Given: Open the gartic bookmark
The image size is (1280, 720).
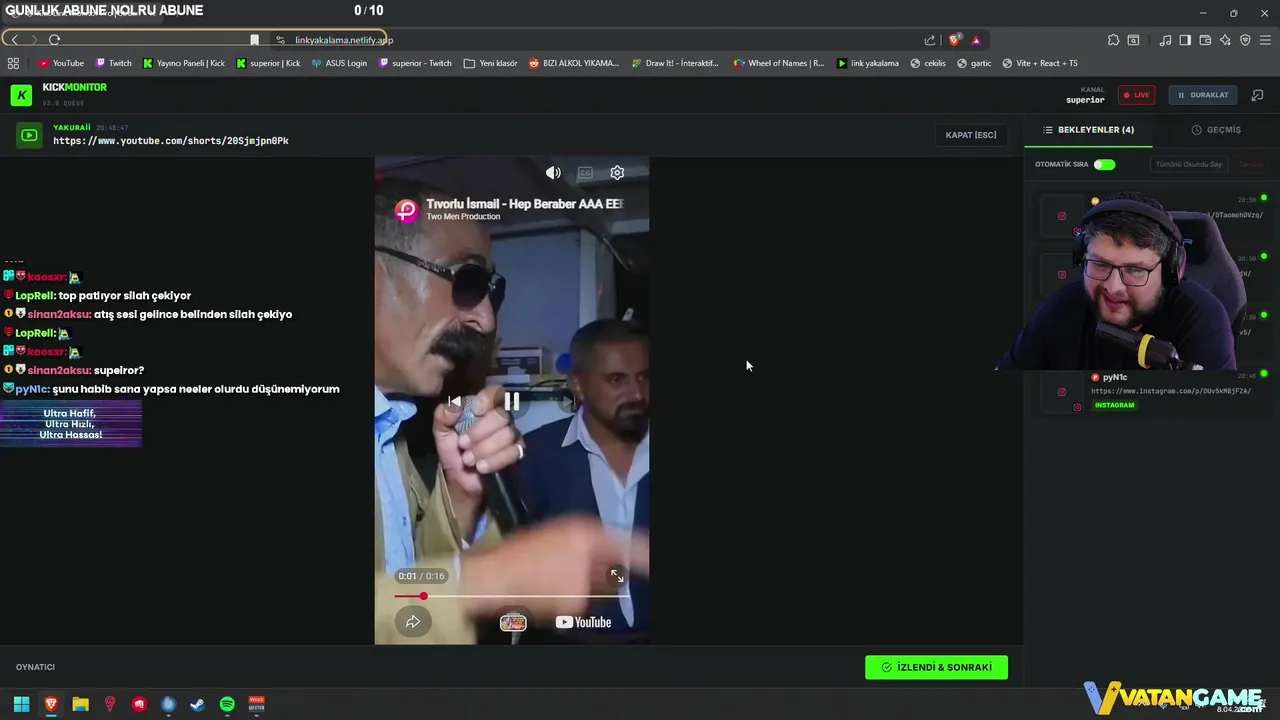Looking at the screenshot, I should (974, 63).
